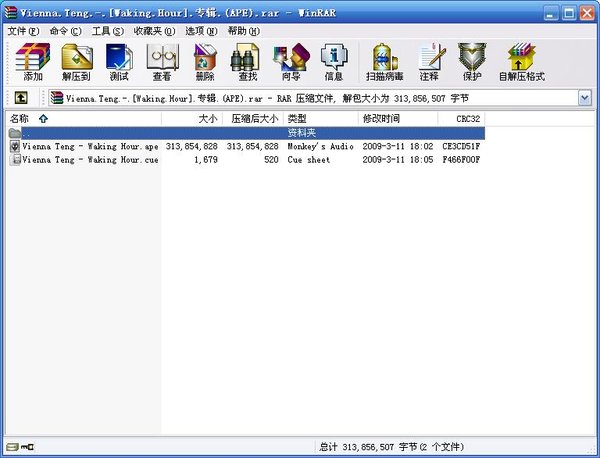
Task: Click the size value '1,679'
Action: 206,160
